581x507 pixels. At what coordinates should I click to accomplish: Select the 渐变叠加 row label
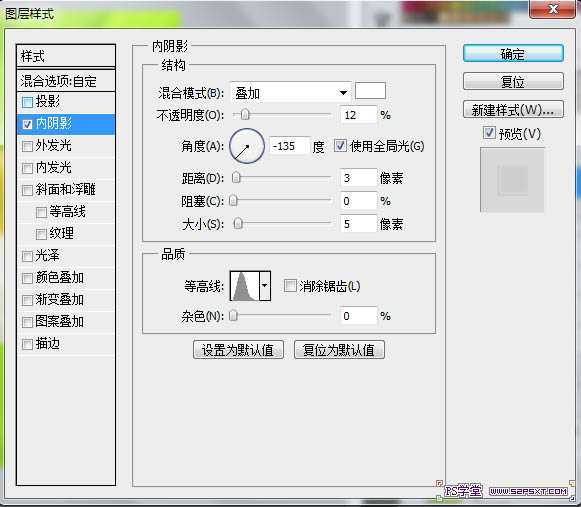(60, 299)
